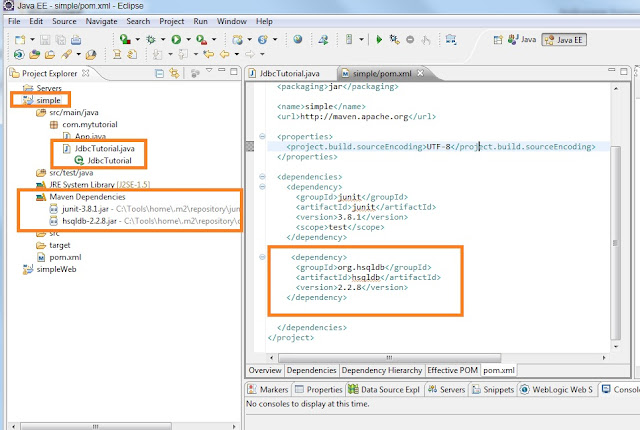Screen dimensions: 640x430
Task: Open the Back history dropdown arrow
Action: tap(236, 54)
